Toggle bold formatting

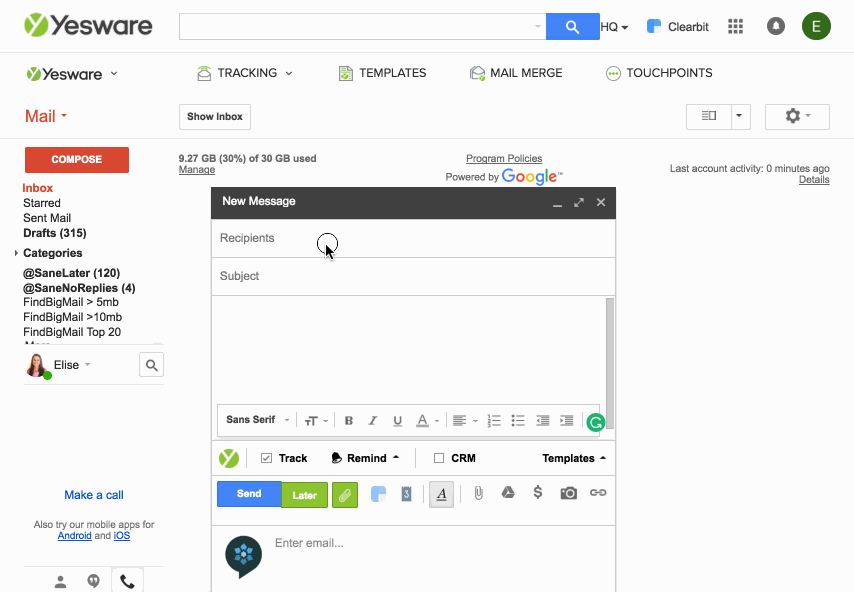point(349,421)
